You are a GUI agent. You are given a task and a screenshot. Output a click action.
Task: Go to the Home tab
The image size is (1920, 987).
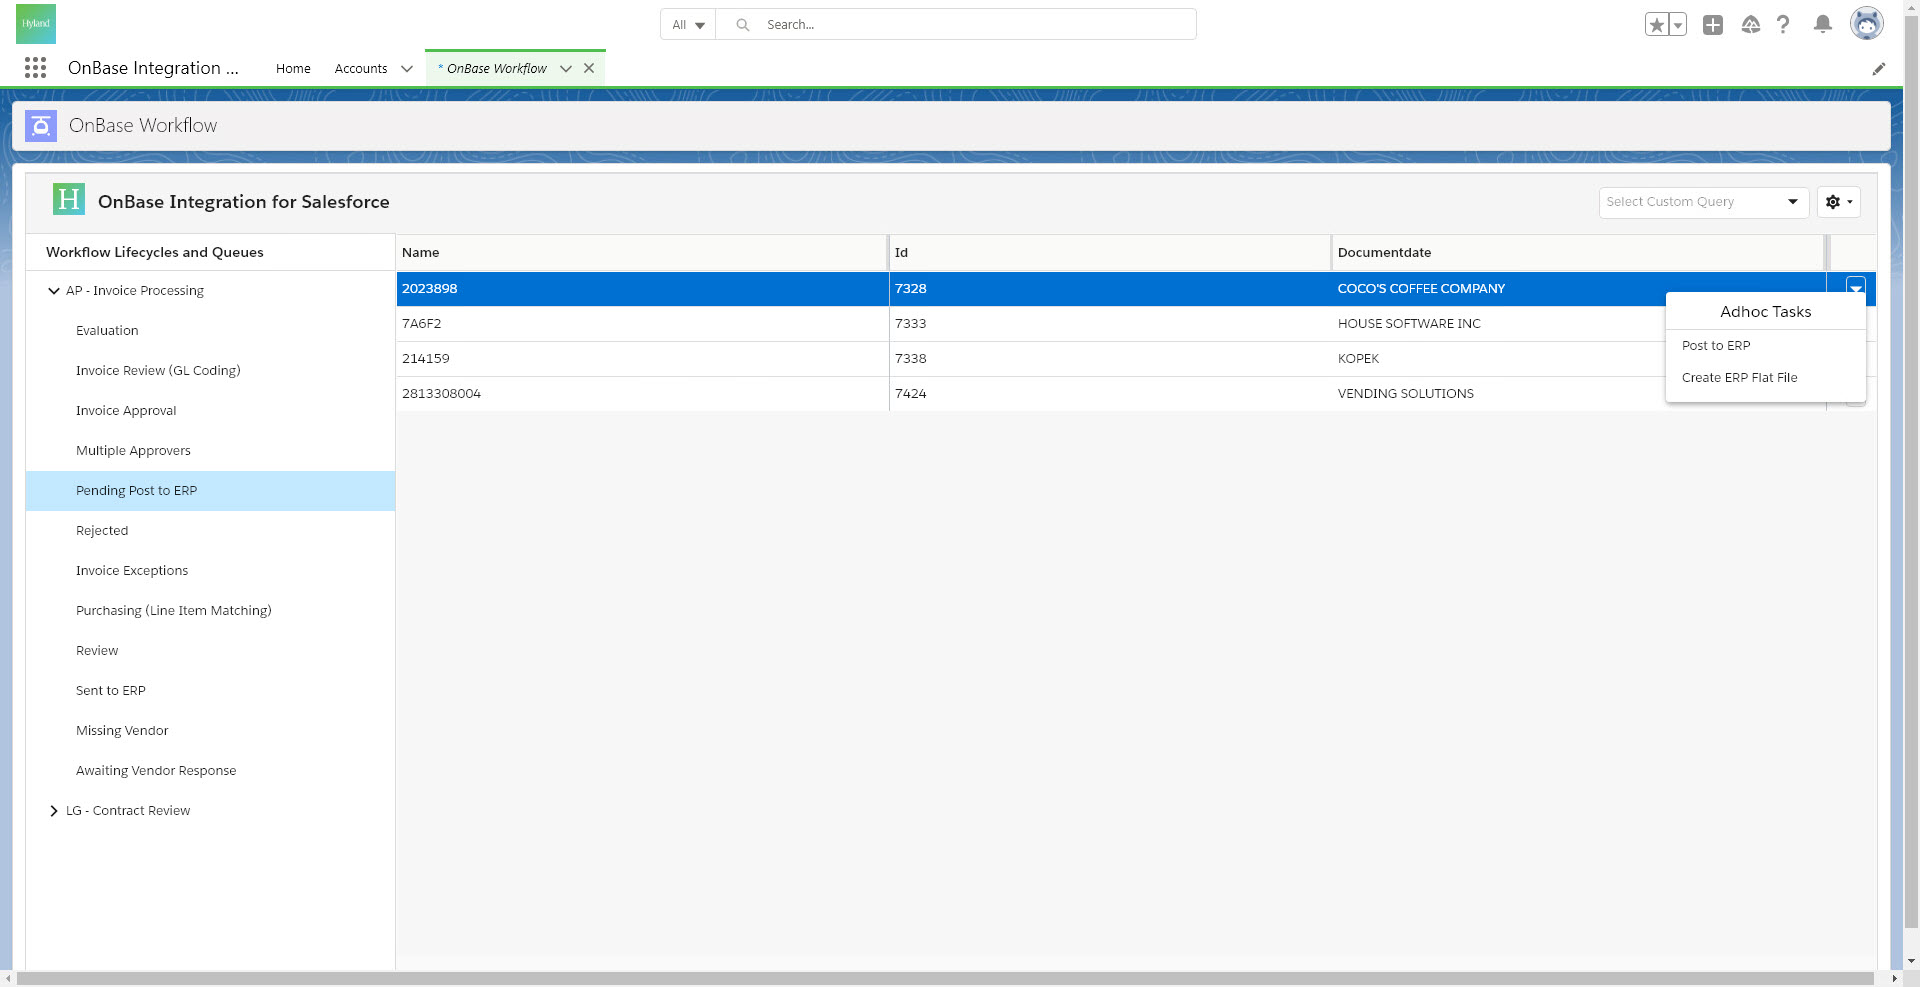coord(293,69)
